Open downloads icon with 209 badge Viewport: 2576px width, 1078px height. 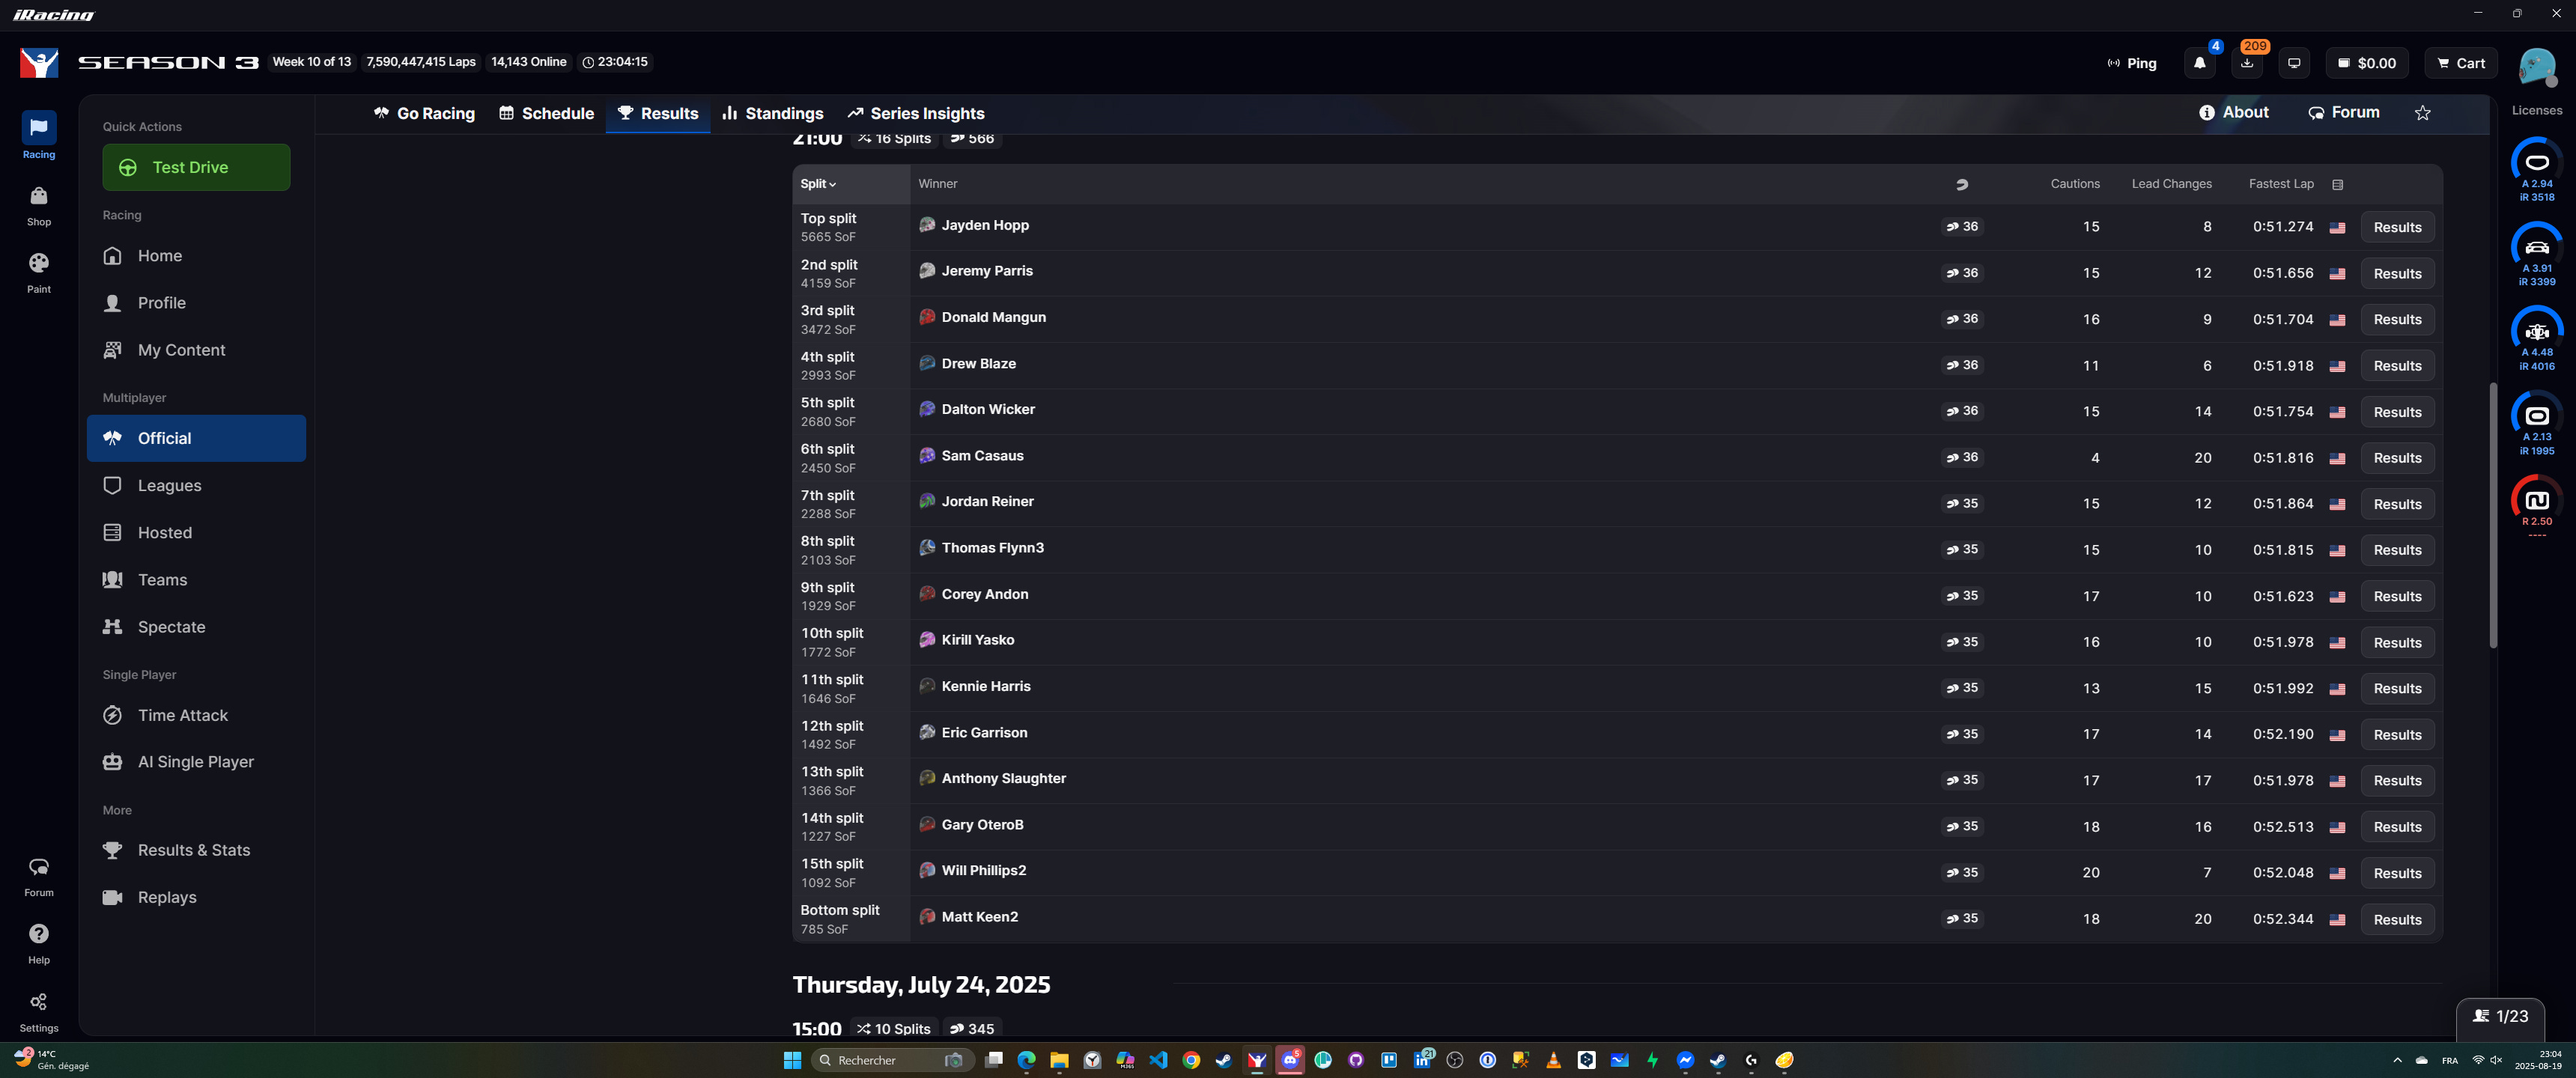coord(2247,63)
